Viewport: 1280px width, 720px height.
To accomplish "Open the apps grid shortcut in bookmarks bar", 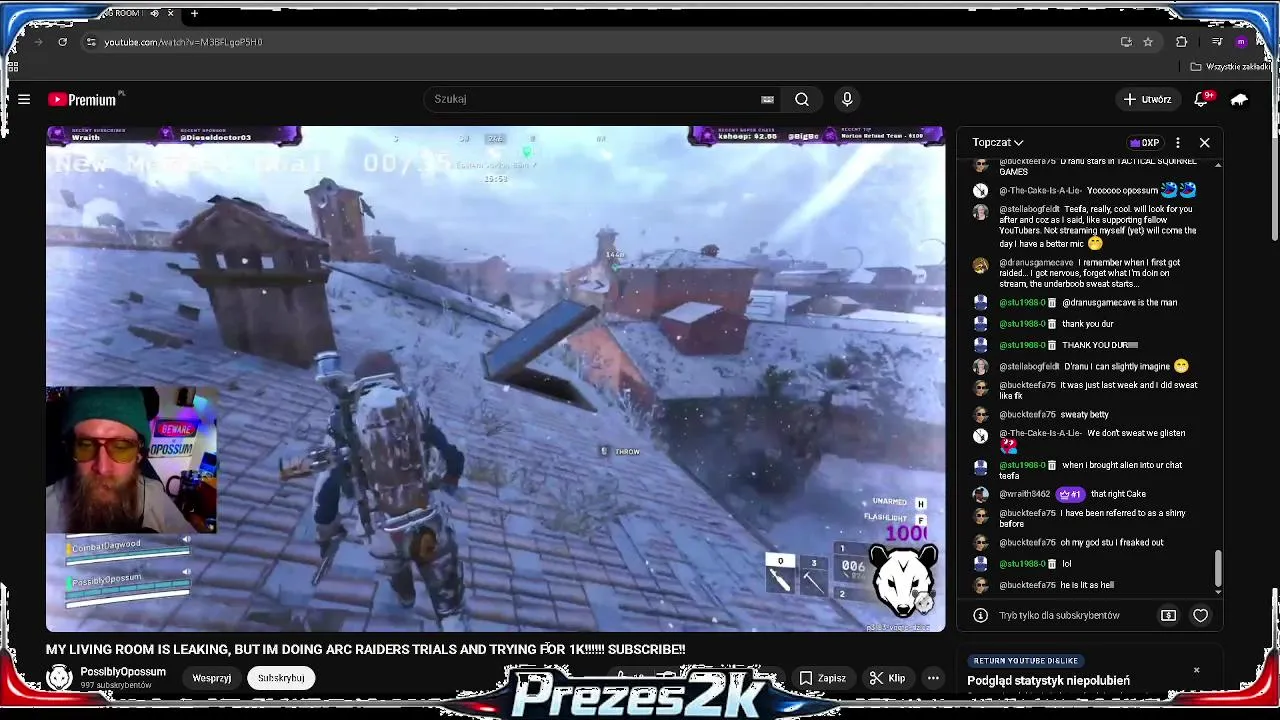I will point(12,67).
